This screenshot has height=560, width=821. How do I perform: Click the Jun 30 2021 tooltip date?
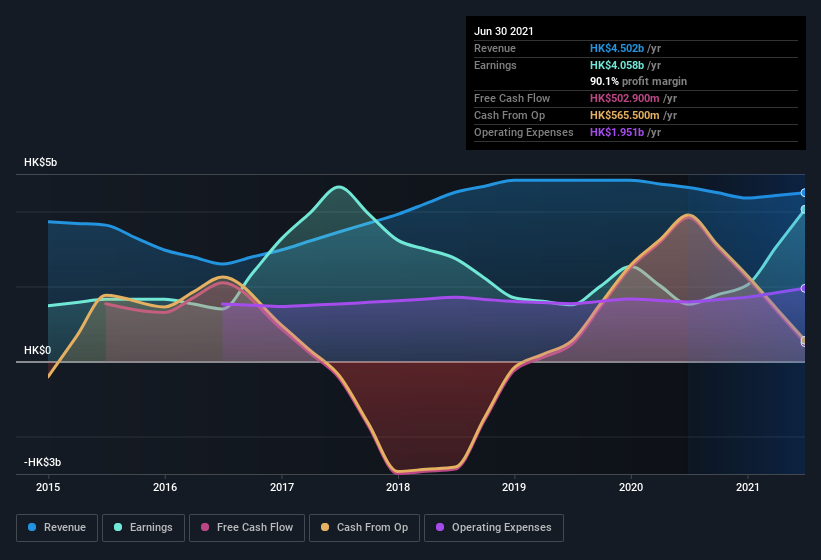click(504, 31)
